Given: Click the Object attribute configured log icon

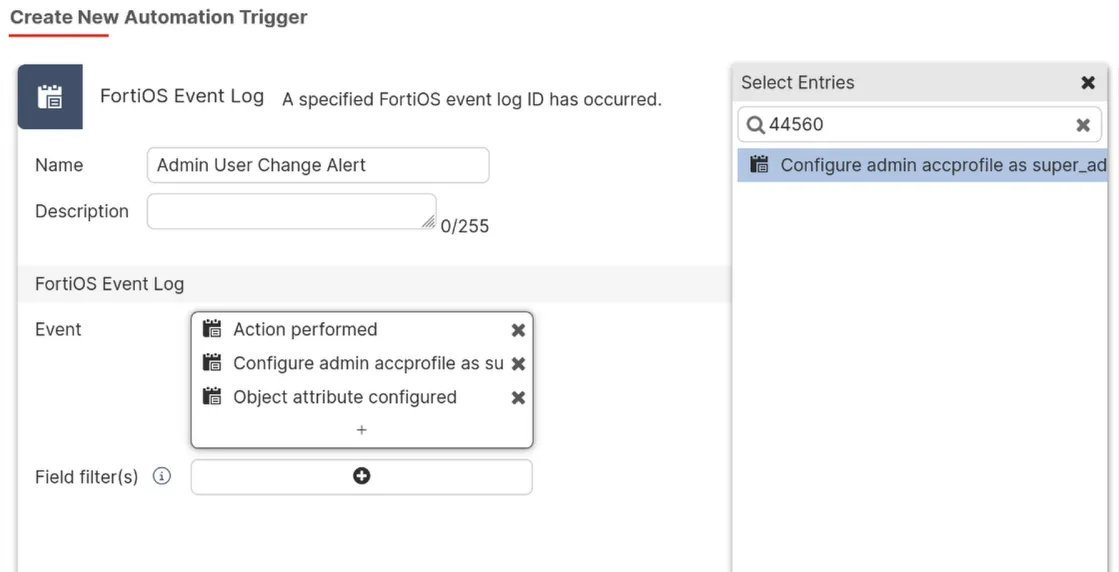Looking at the screenshot, I should click(212, 397).
